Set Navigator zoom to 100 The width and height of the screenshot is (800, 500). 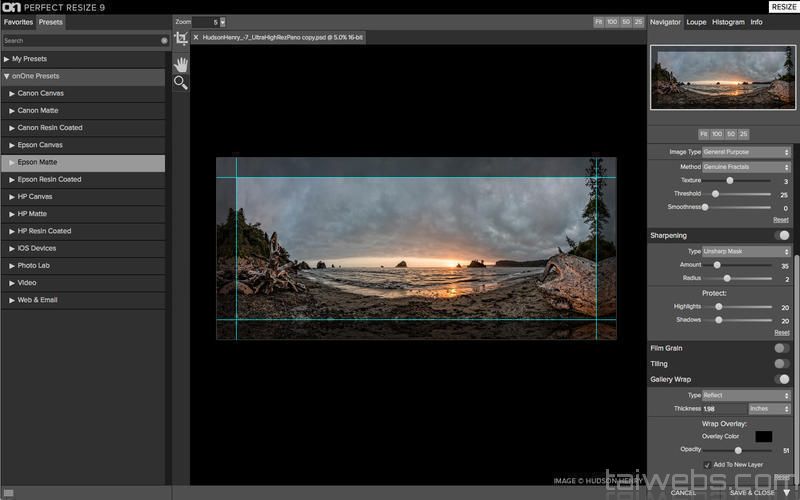pos(717,133)
